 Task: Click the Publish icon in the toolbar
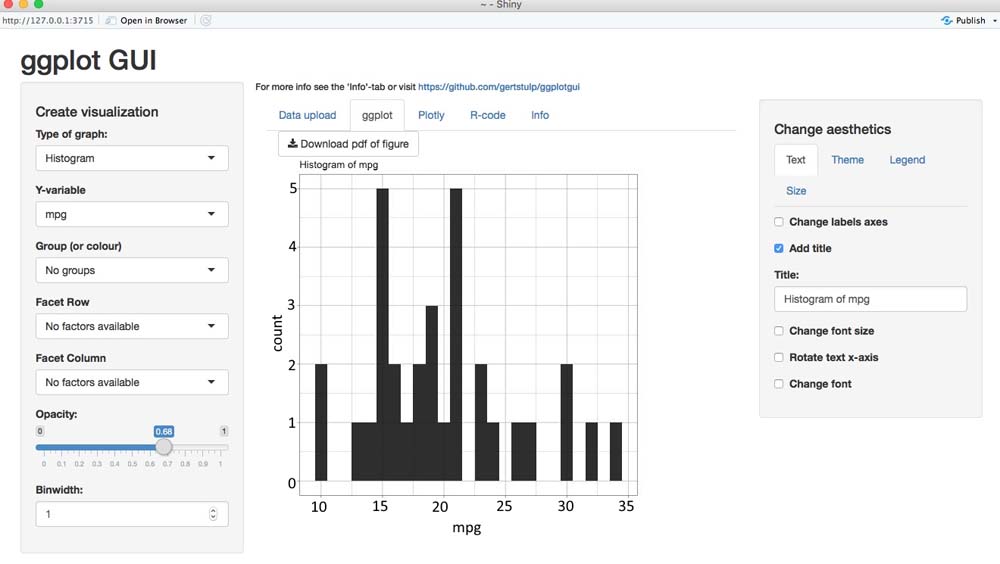tap(946, 20)
